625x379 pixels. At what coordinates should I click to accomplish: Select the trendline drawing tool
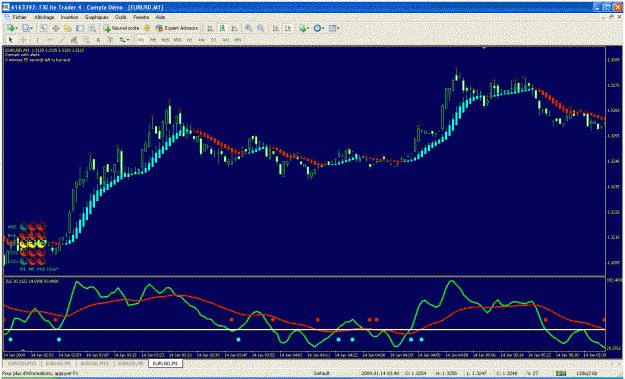tap(62, 39)
